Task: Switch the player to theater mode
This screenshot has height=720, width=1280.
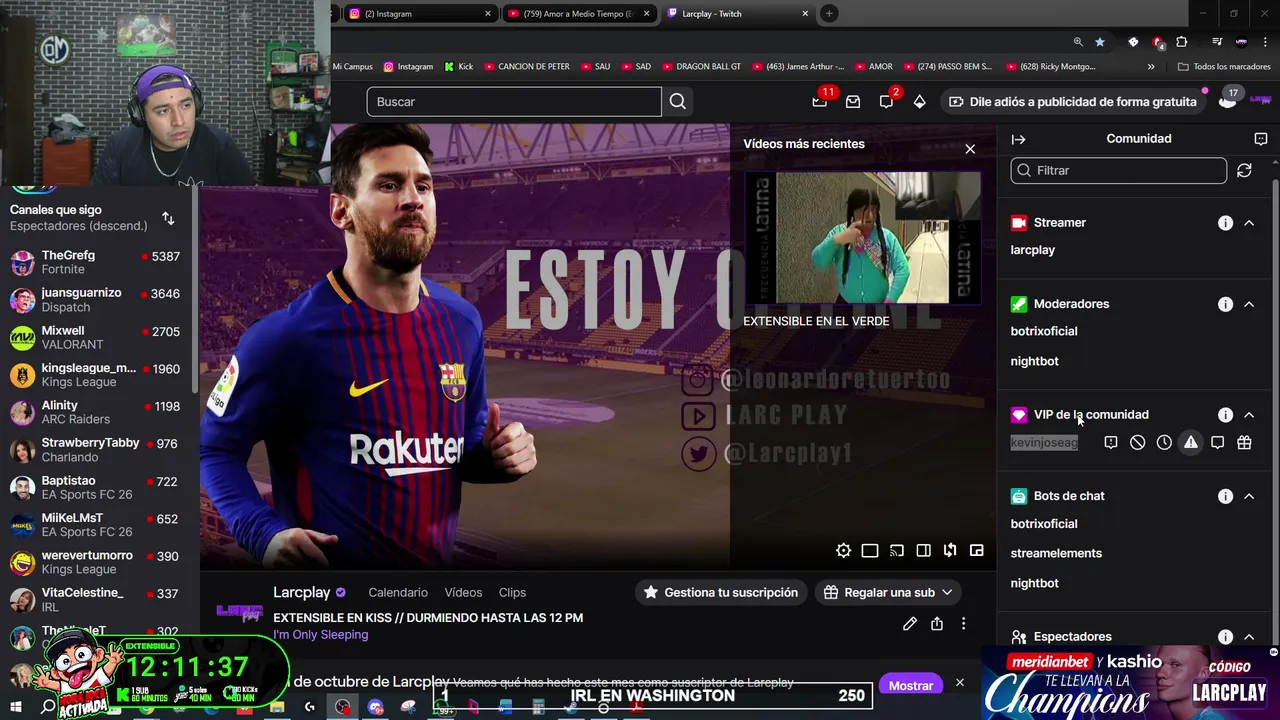Action: coord(870,551)
